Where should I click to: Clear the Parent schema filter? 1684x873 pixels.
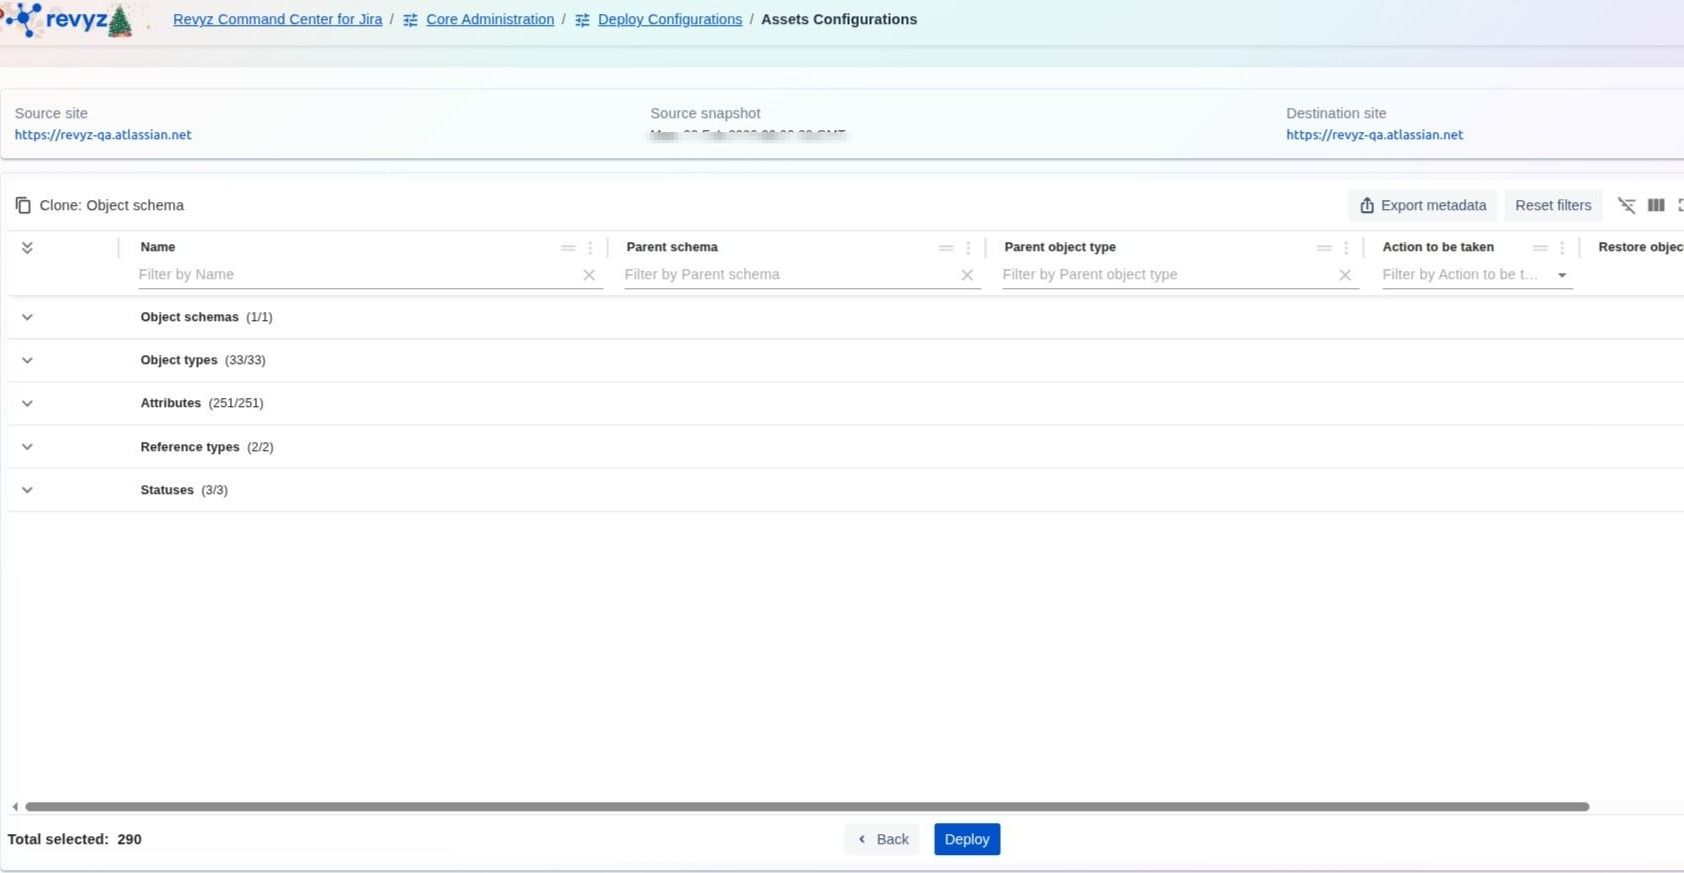click(967, 275)
